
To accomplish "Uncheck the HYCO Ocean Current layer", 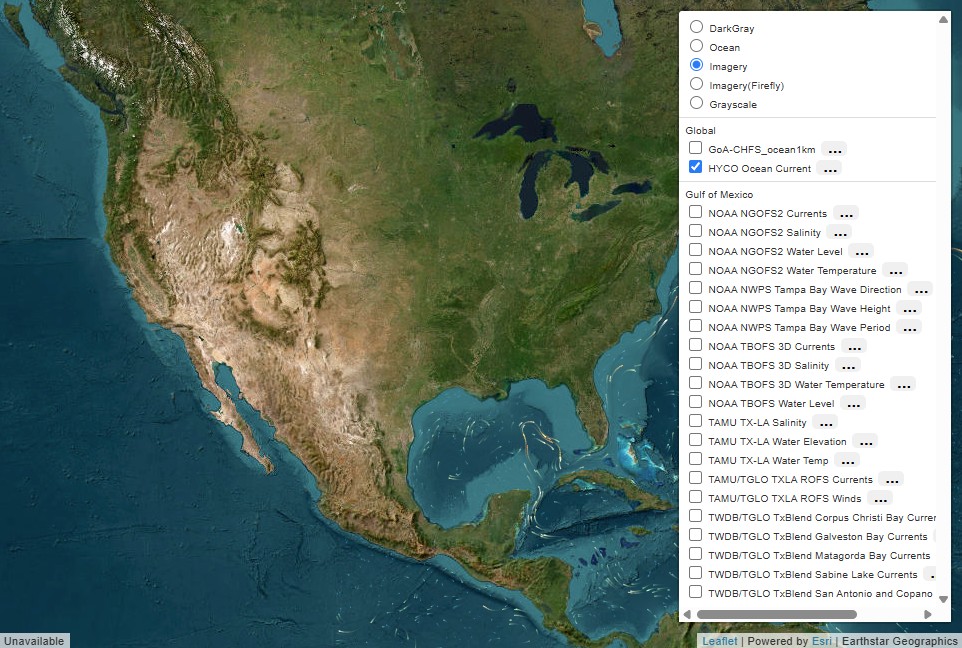I will (x=695, y=167).
